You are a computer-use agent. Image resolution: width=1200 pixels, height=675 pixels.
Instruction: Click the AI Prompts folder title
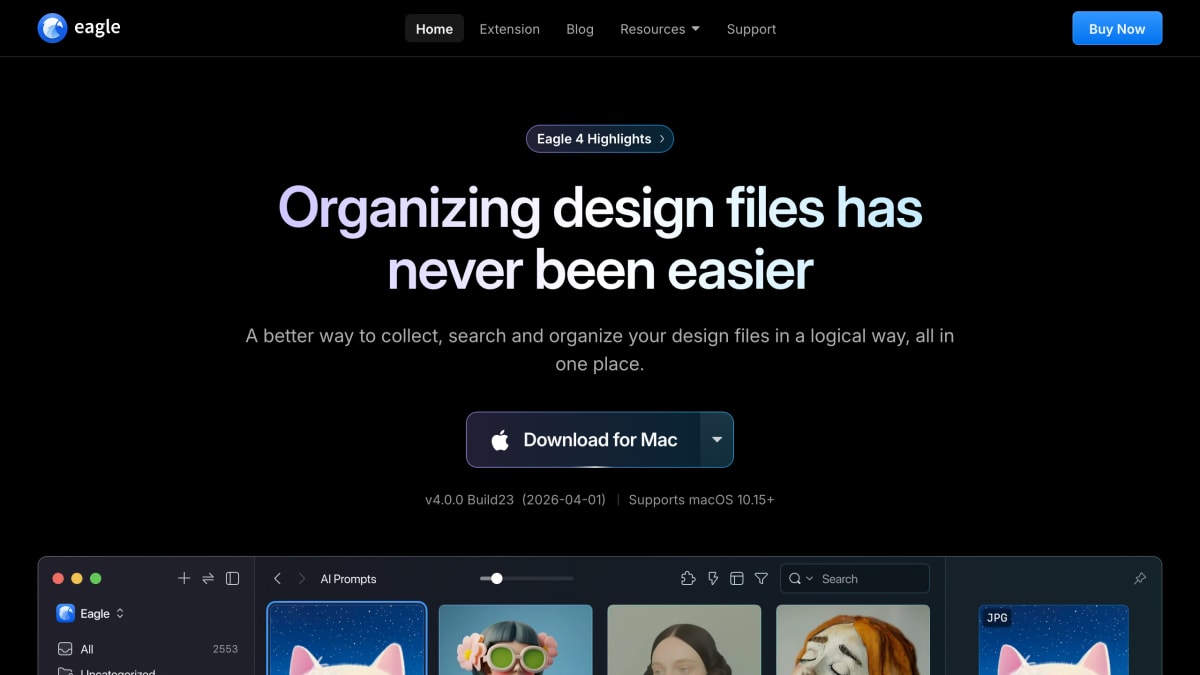(x=348, y=579)
